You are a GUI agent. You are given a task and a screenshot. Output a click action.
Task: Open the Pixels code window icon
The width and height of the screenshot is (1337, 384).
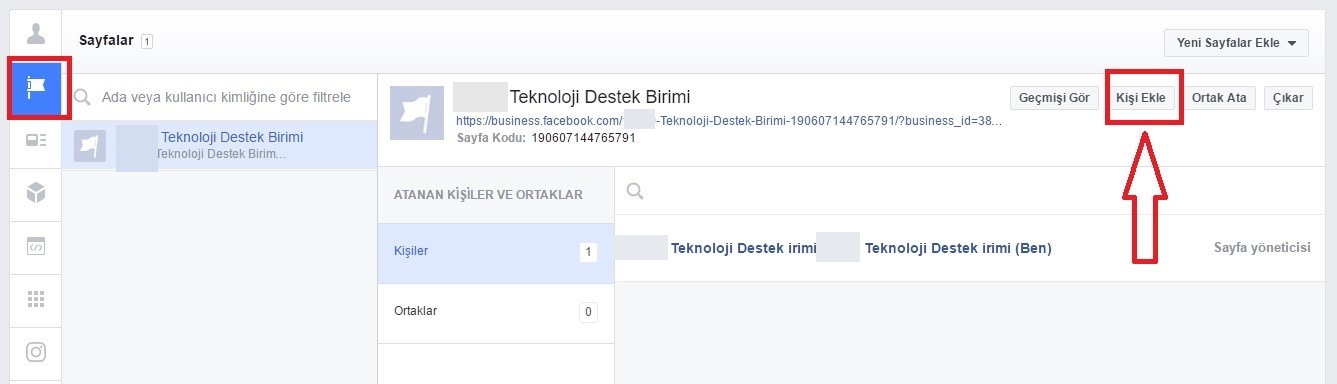point(36,245)
